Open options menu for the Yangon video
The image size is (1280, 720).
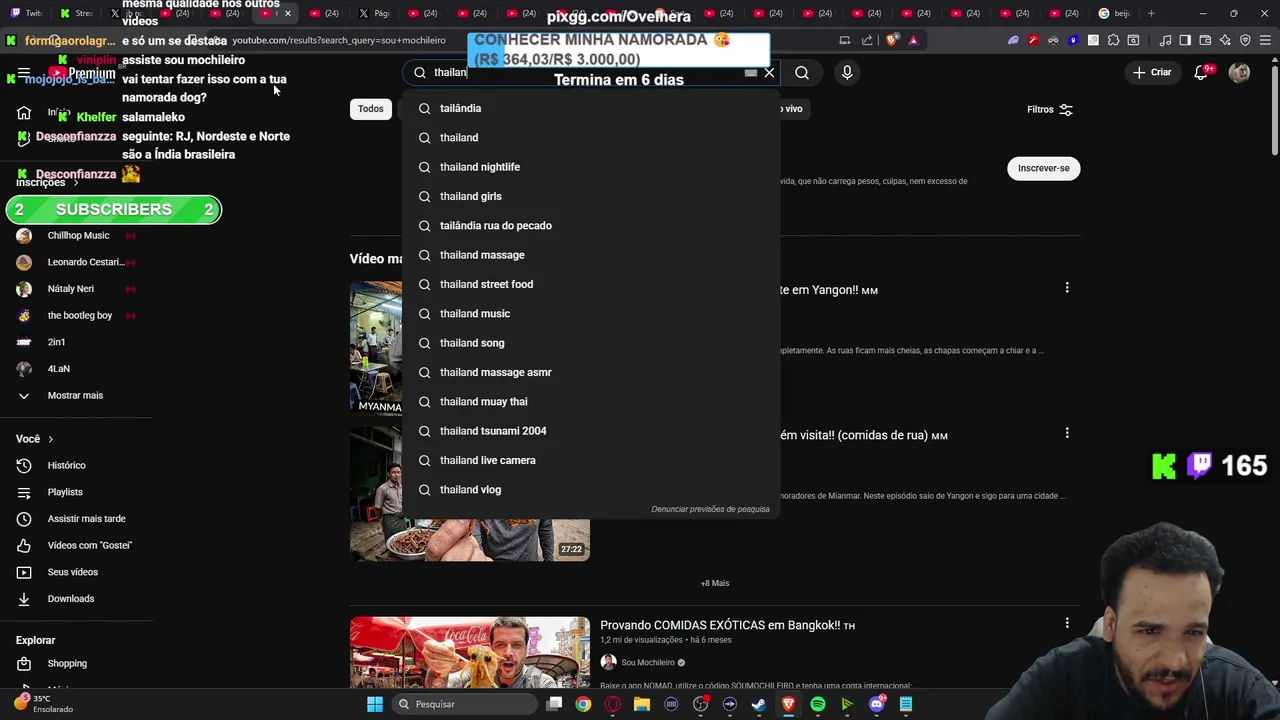click(1067, 288)
